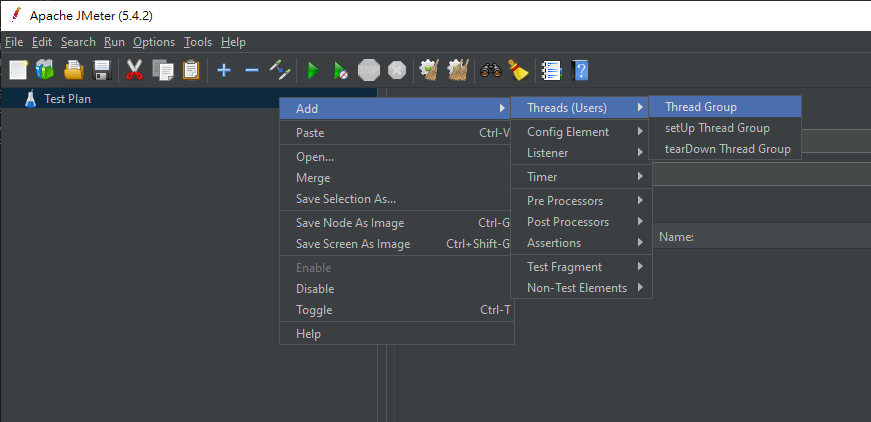The height and width of the screenshot is (422, 871).
Task: Open the Search menu
Action: 78,42
